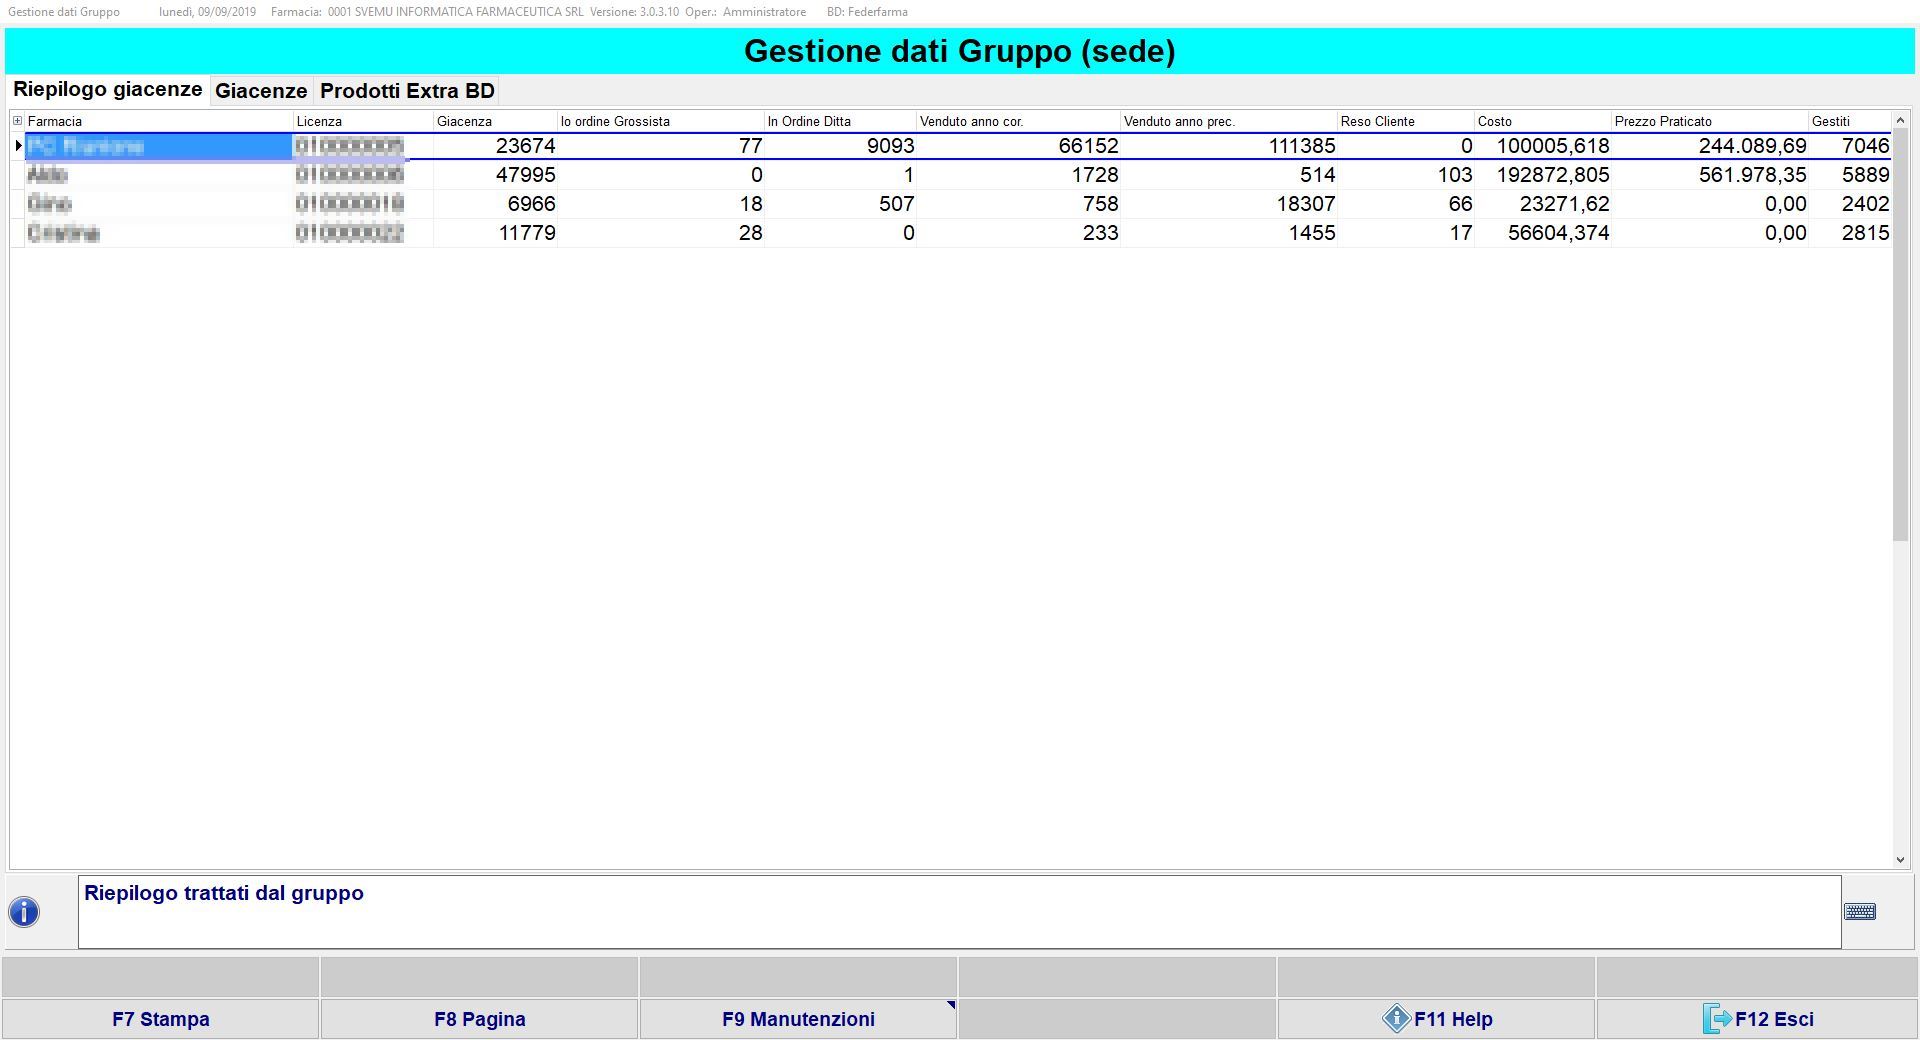The width and height of the screenshot is (1920, 1040).
Task: Click F7 Stampa to print
Action: point(160,1019)
